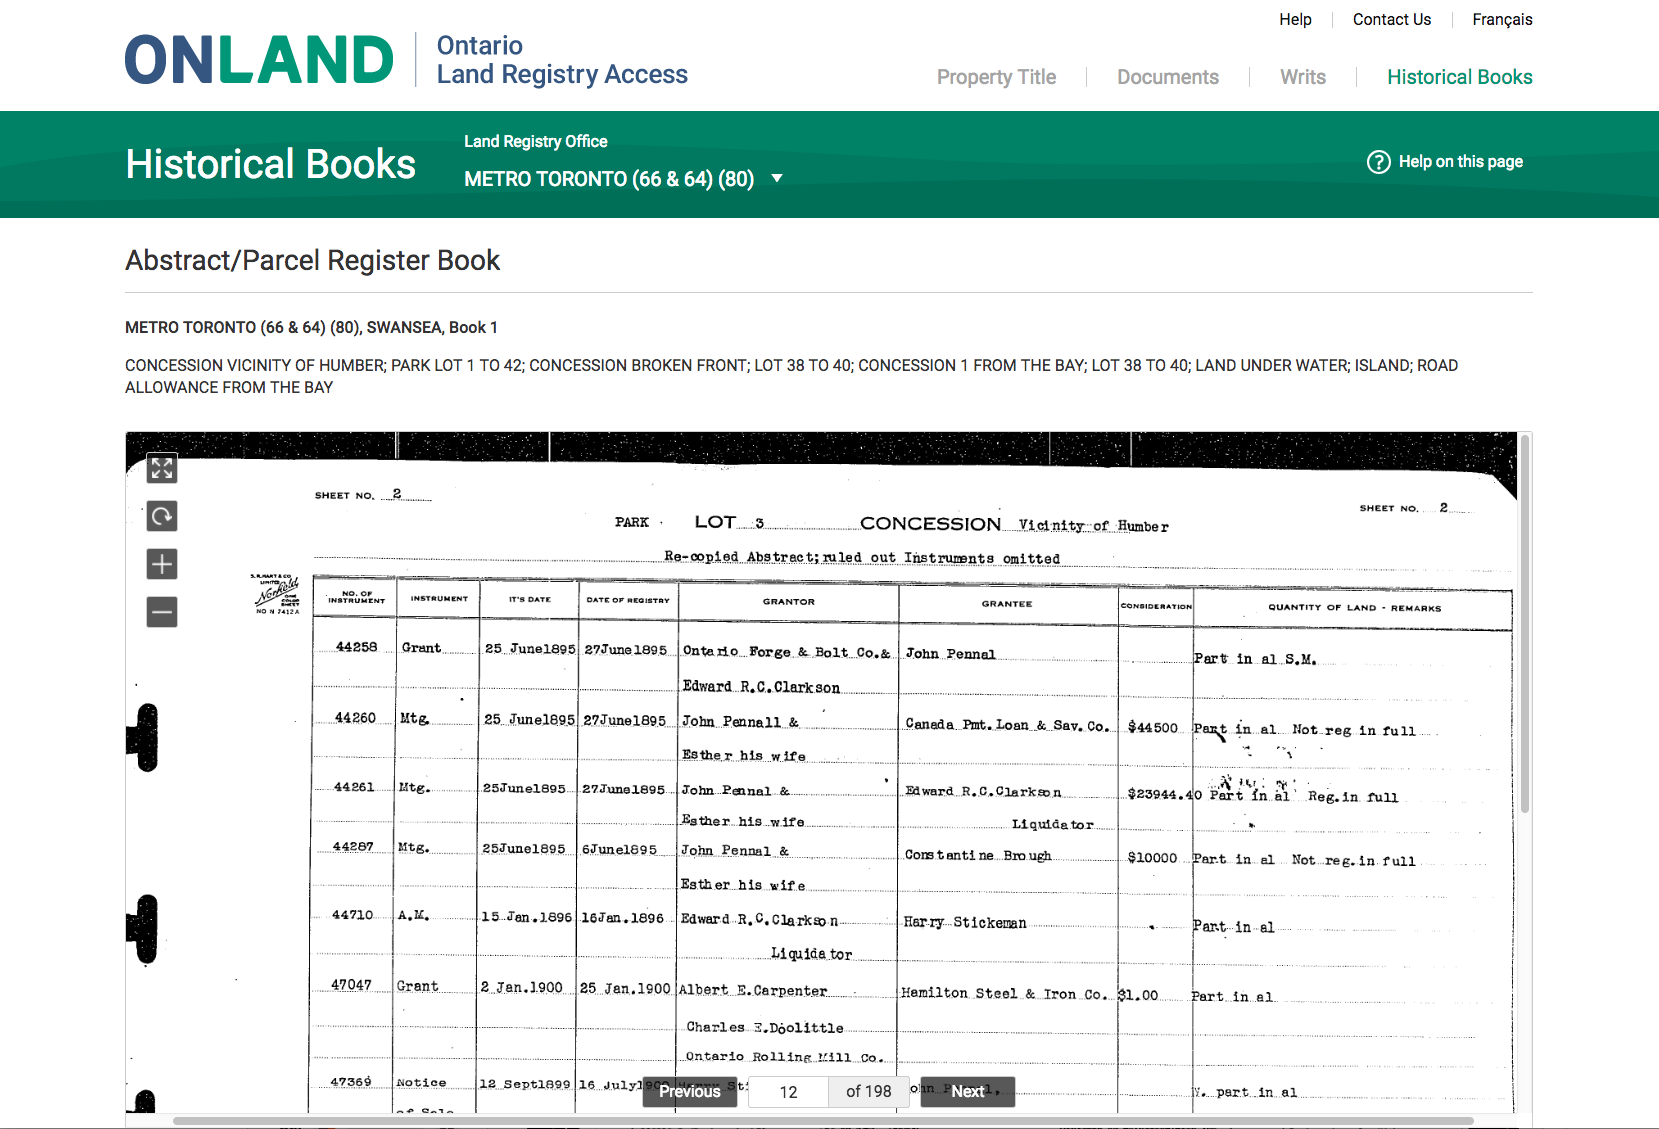Image resolution: width=1659 pixels, height=1129 pixels.
Task: Click the page number input field
Action: (x=789, y=1091)
